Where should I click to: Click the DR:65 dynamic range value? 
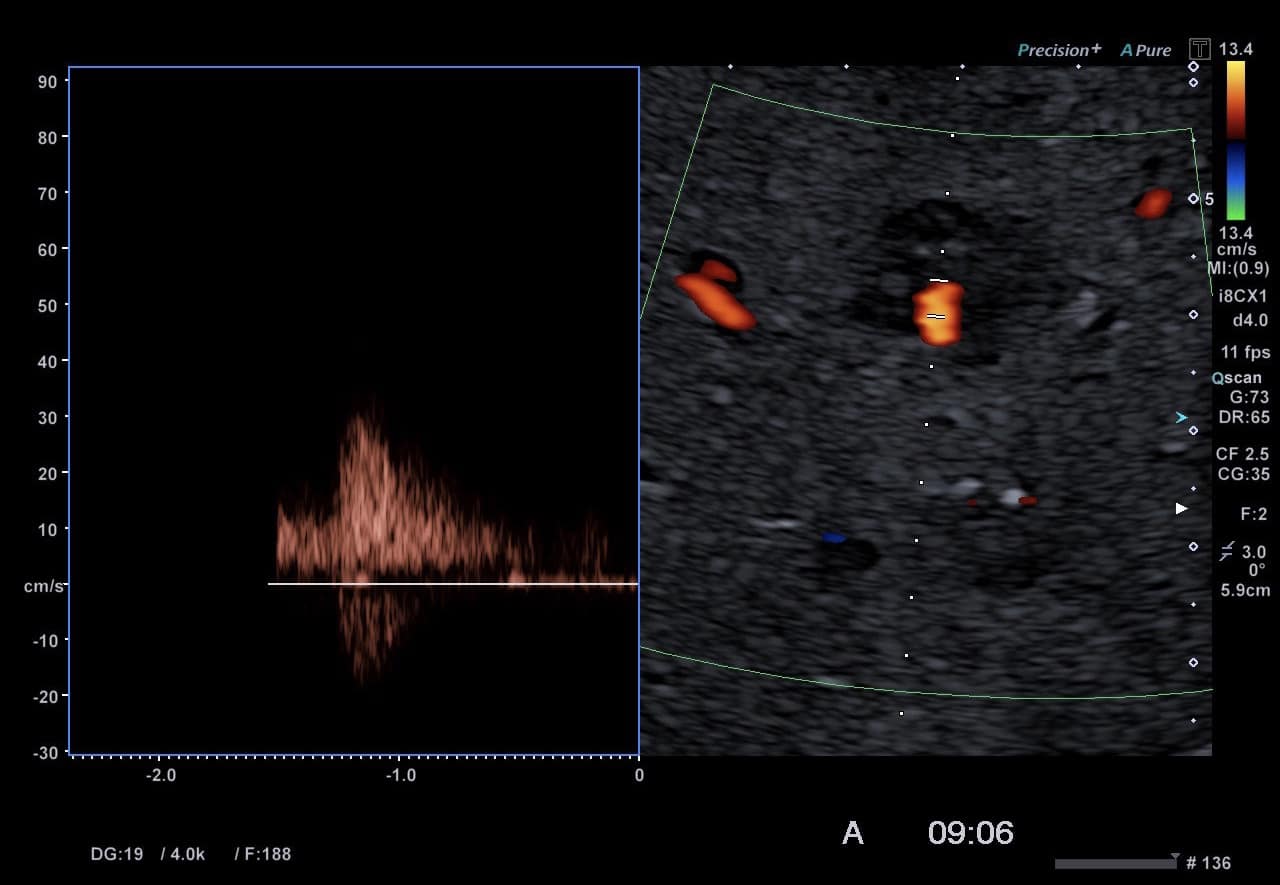tap(1244, 417)
